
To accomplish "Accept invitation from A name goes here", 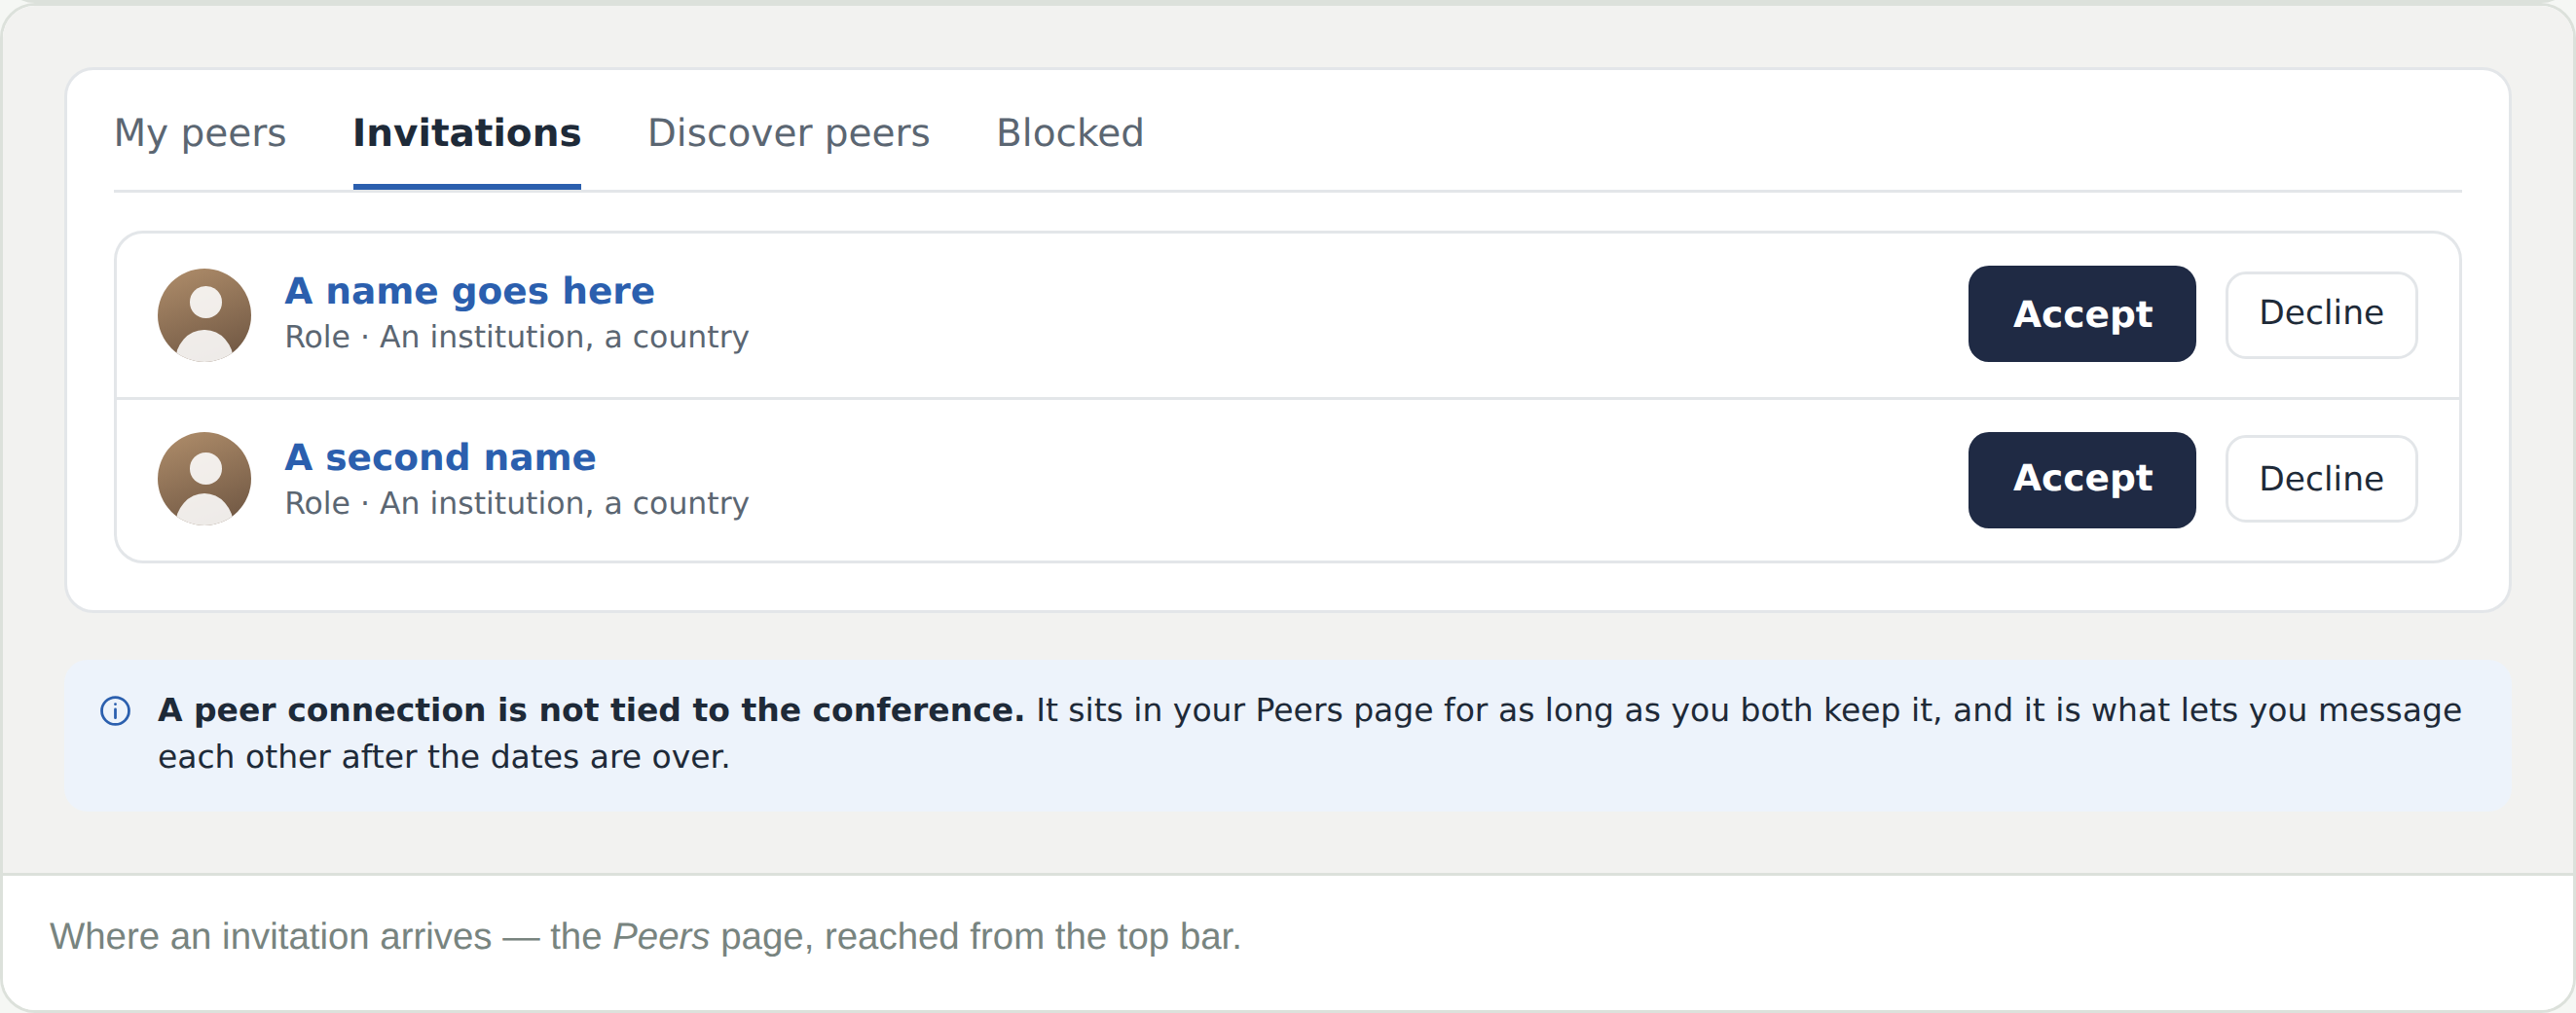I will click(2082, 314).
